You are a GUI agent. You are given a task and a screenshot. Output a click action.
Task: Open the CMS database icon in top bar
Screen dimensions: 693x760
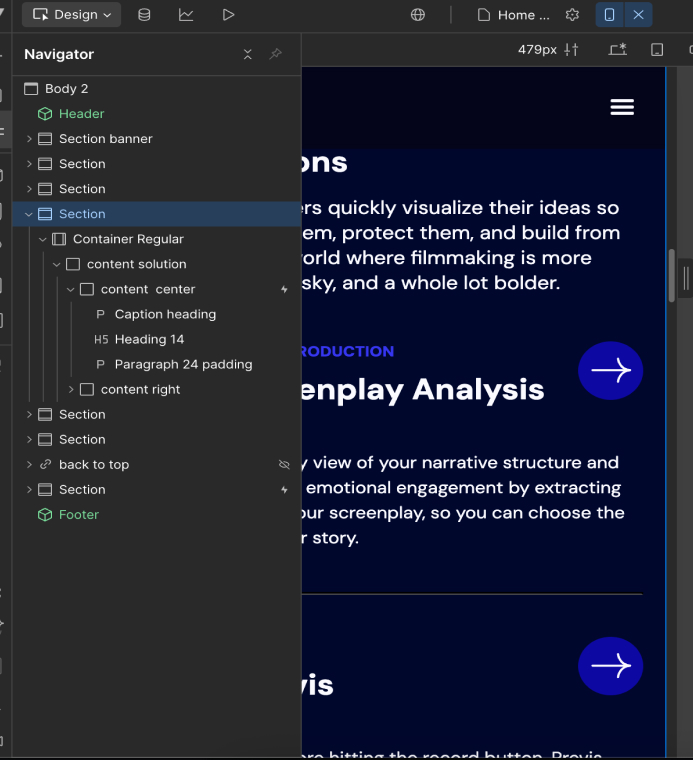pyautogui.click(x=144, y=15)
